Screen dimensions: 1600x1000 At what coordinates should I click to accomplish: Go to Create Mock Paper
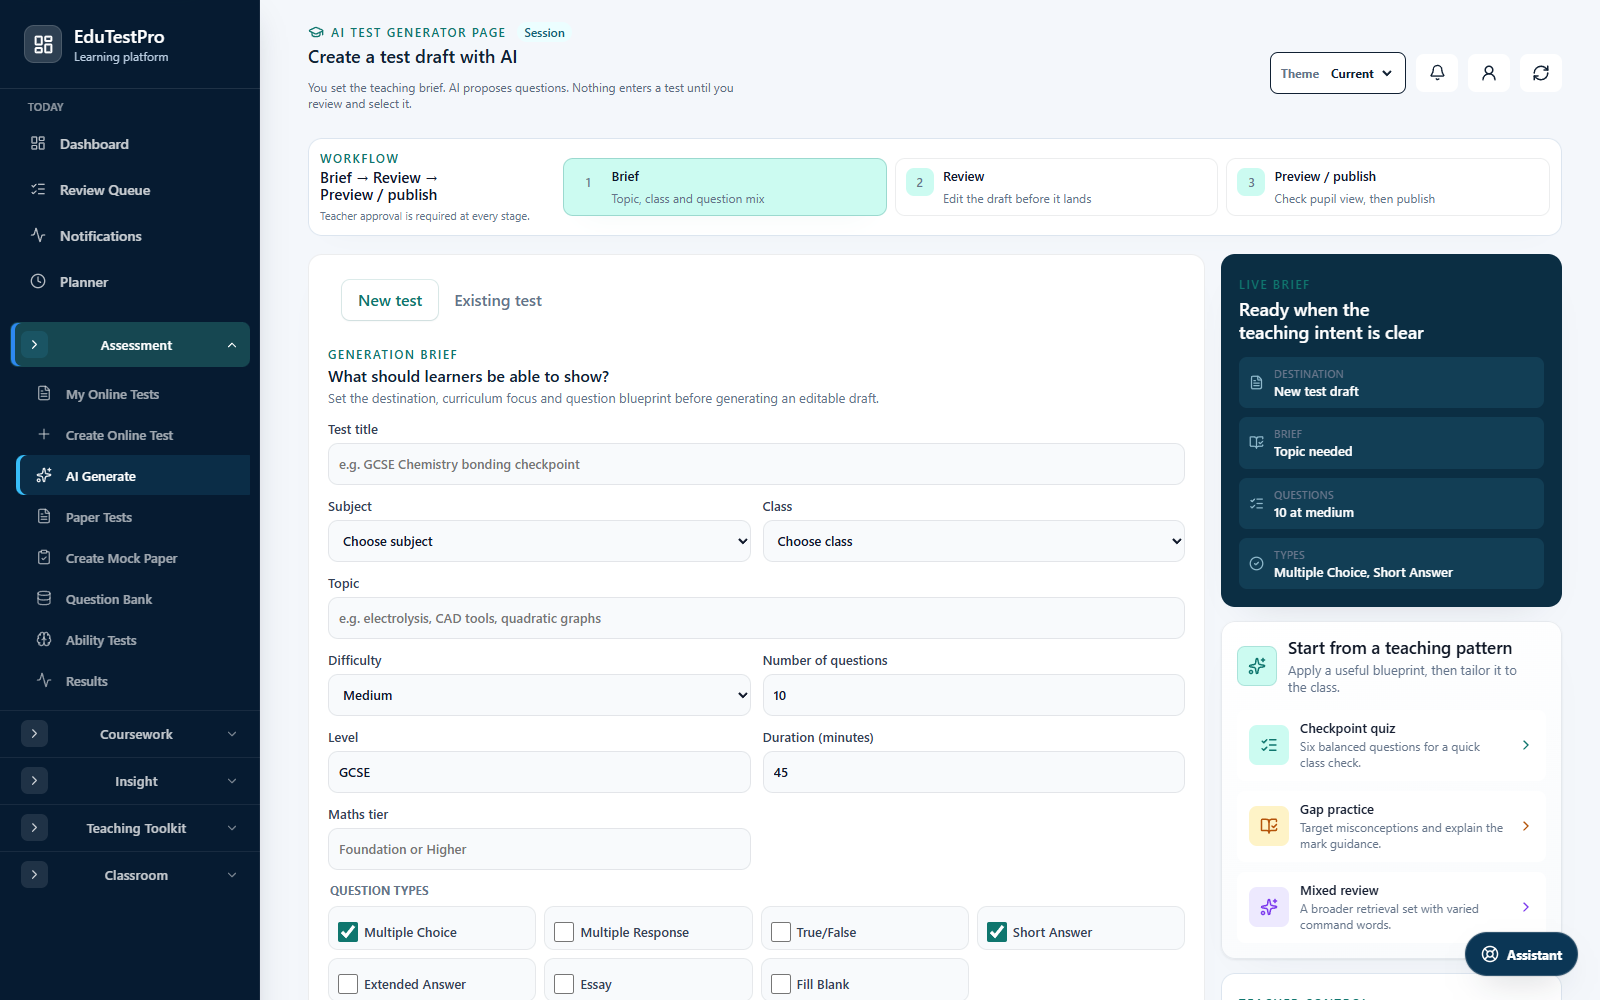[134, 558]
